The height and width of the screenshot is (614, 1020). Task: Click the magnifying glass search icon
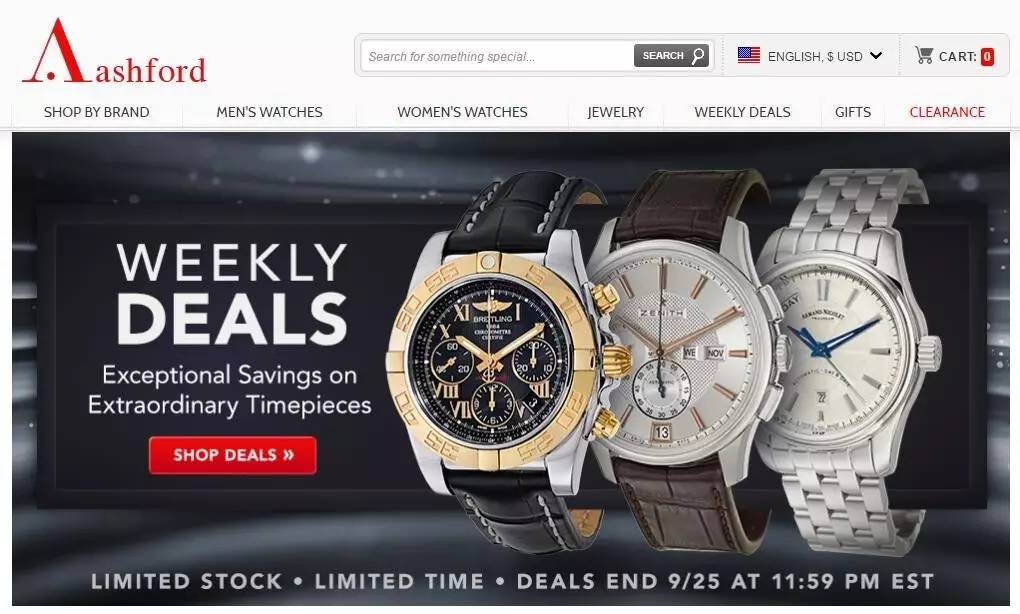(698, 56)
